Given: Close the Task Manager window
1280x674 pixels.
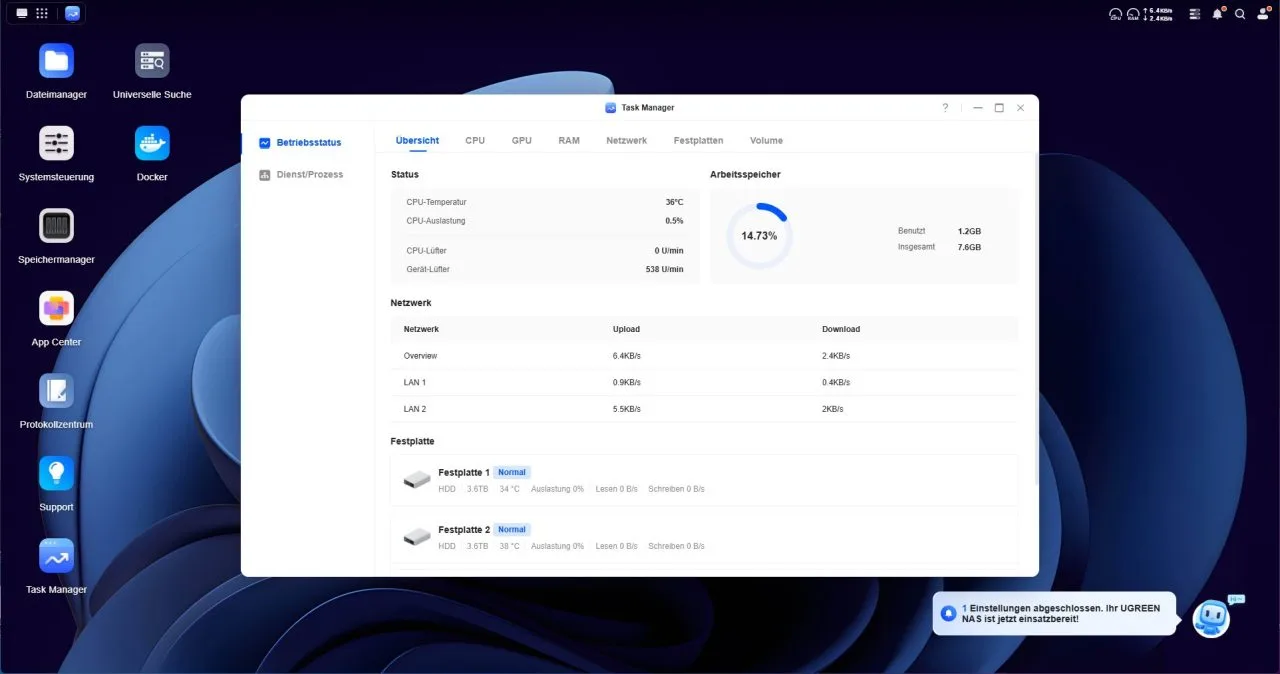Looking at the screenshot, I should pos(1021,108).
